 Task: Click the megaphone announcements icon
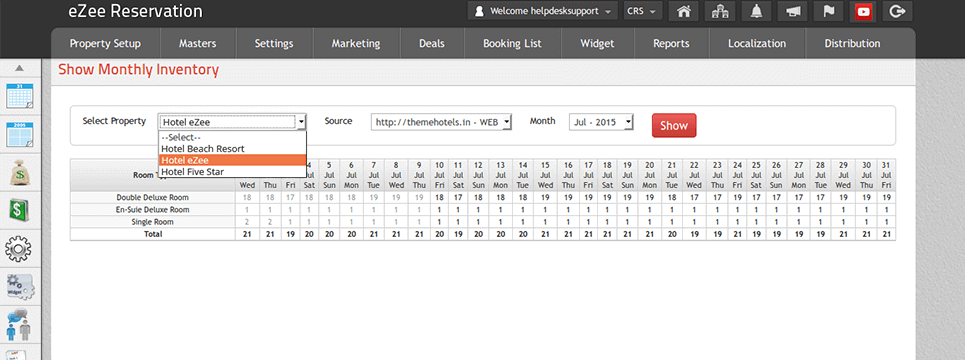(793, 11)
